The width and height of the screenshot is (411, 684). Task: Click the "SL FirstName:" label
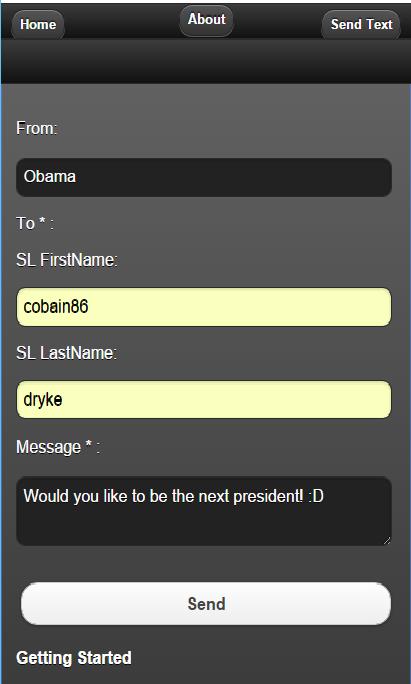(67, 260)
